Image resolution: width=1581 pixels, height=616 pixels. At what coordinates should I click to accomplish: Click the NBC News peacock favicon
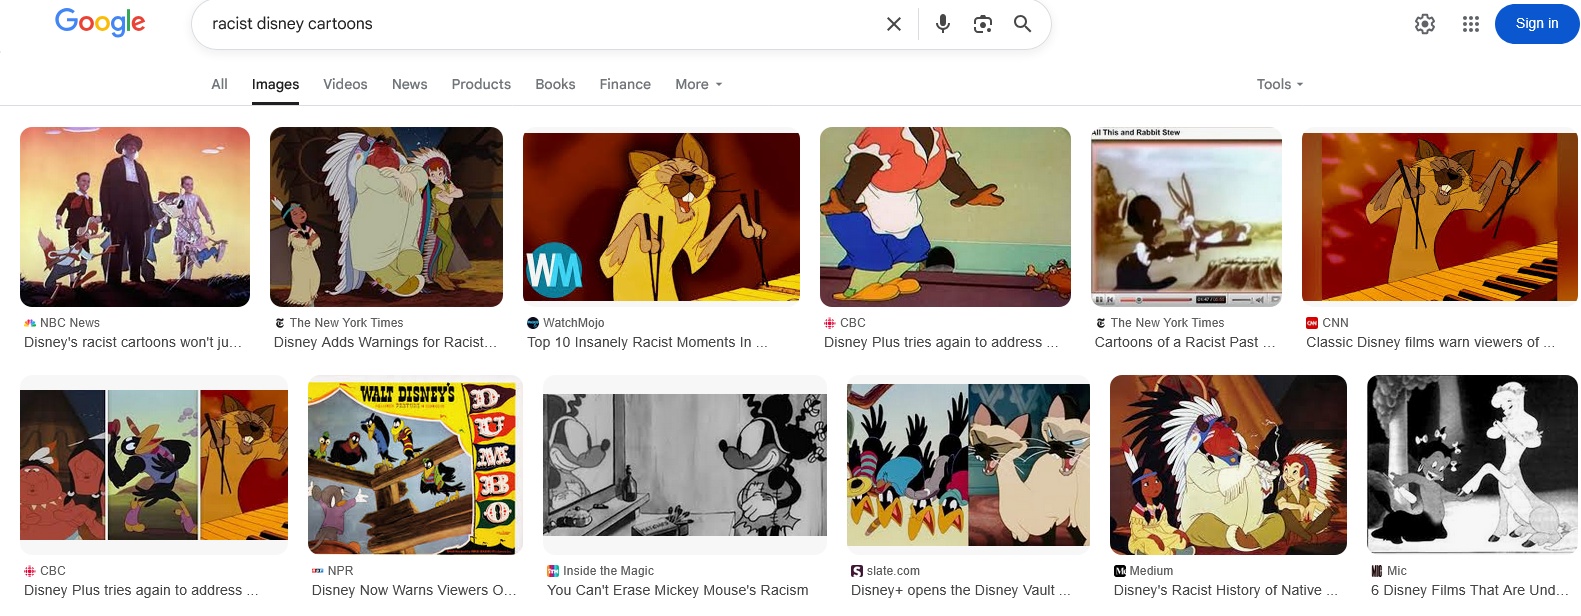(30, 323)
